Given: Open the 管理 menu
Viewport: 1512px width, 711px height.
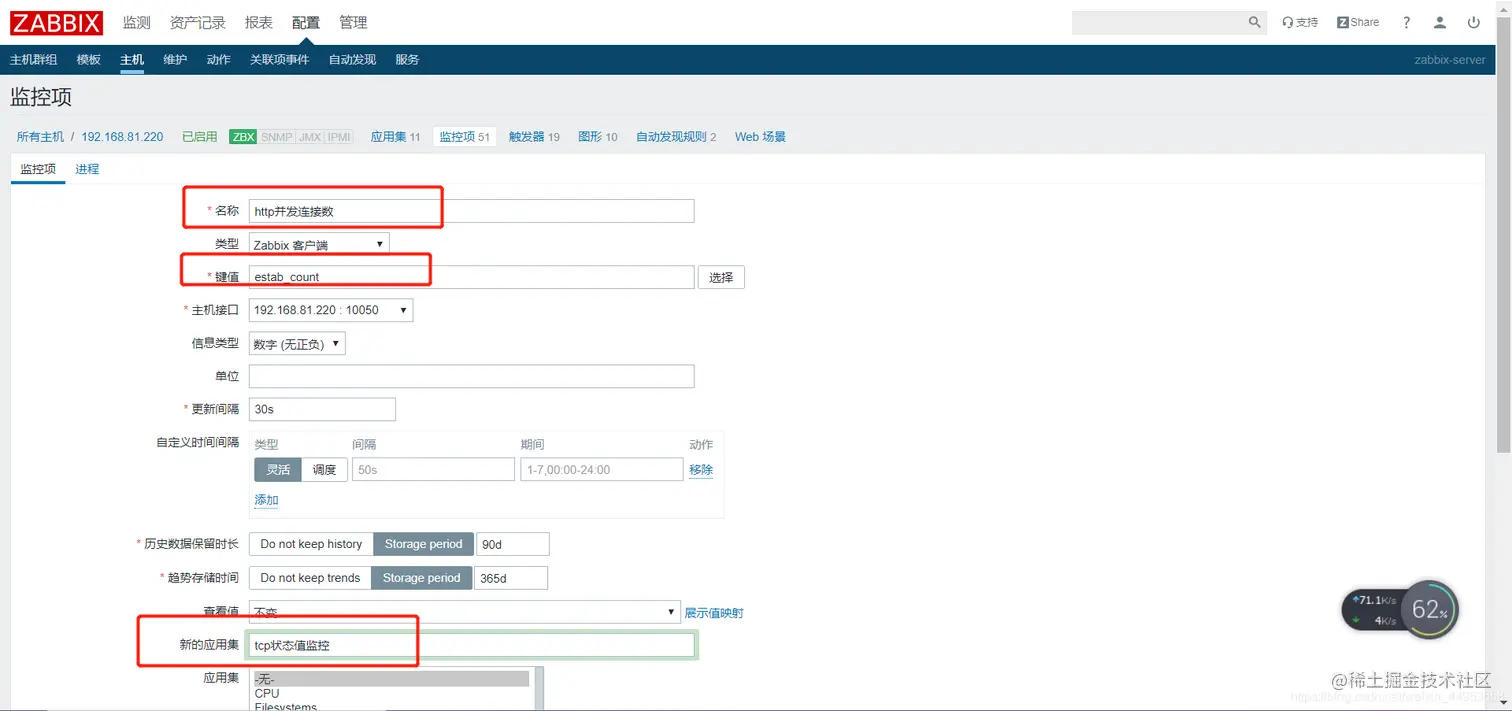Looking at the screenshot, I should (x=353, y=22).
